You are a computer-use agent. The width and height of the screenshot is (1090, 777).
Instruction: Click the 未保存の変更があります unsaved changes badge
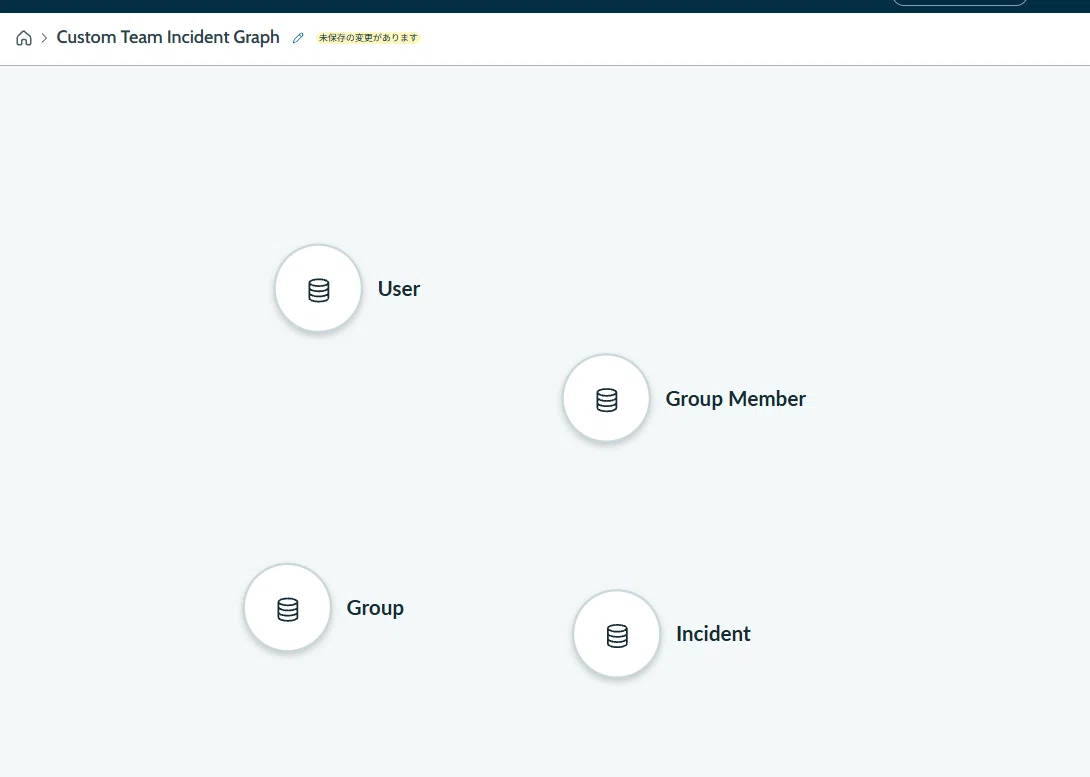tap(368, 38)
